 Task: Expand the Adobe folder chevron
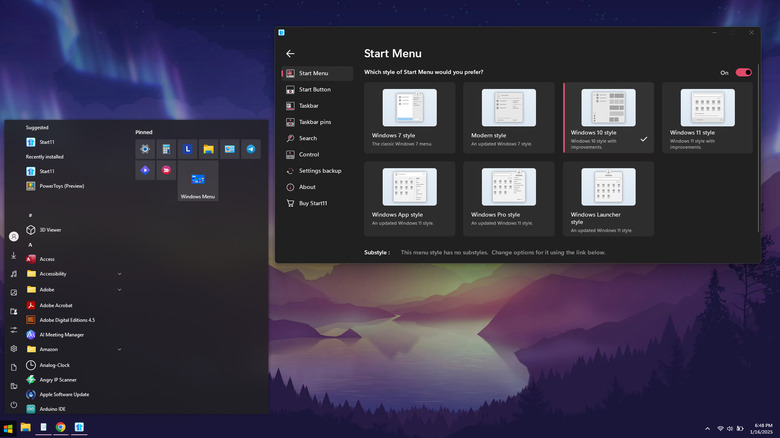(x=120, y=289)
